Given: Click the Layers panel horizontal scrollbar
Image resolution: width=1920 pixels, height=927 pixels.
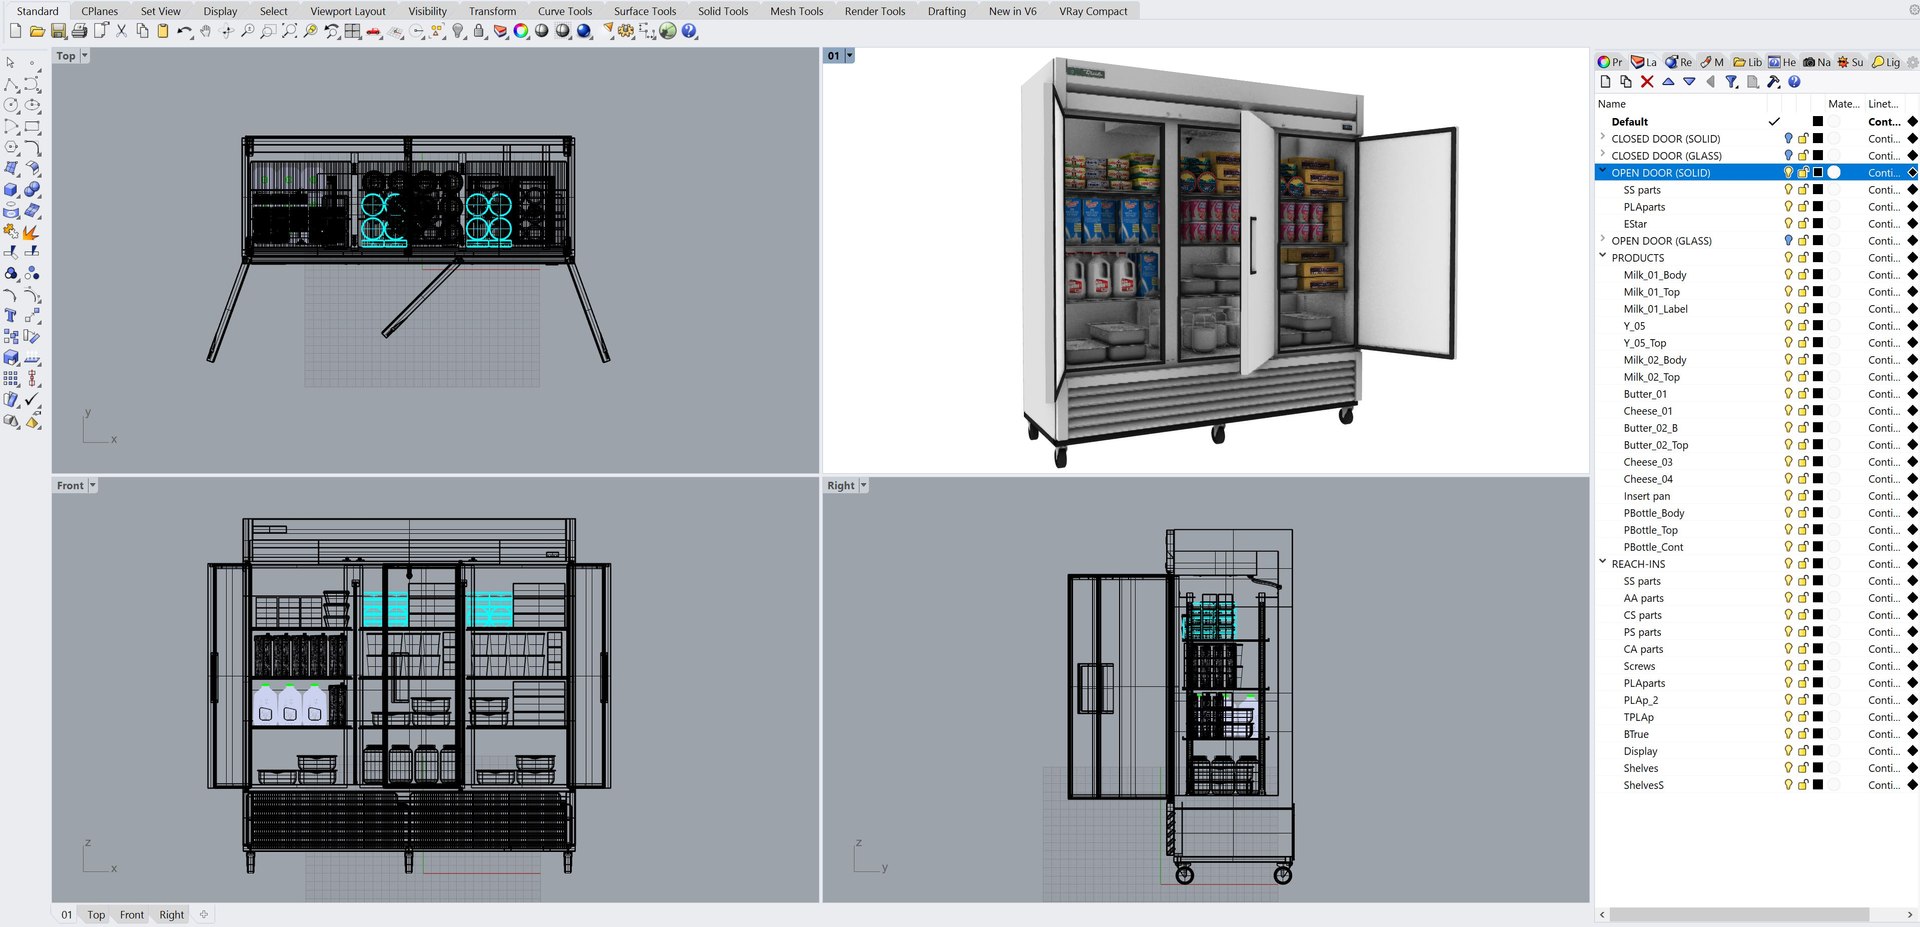Looking at the screenshot, I should [1740, 915].
